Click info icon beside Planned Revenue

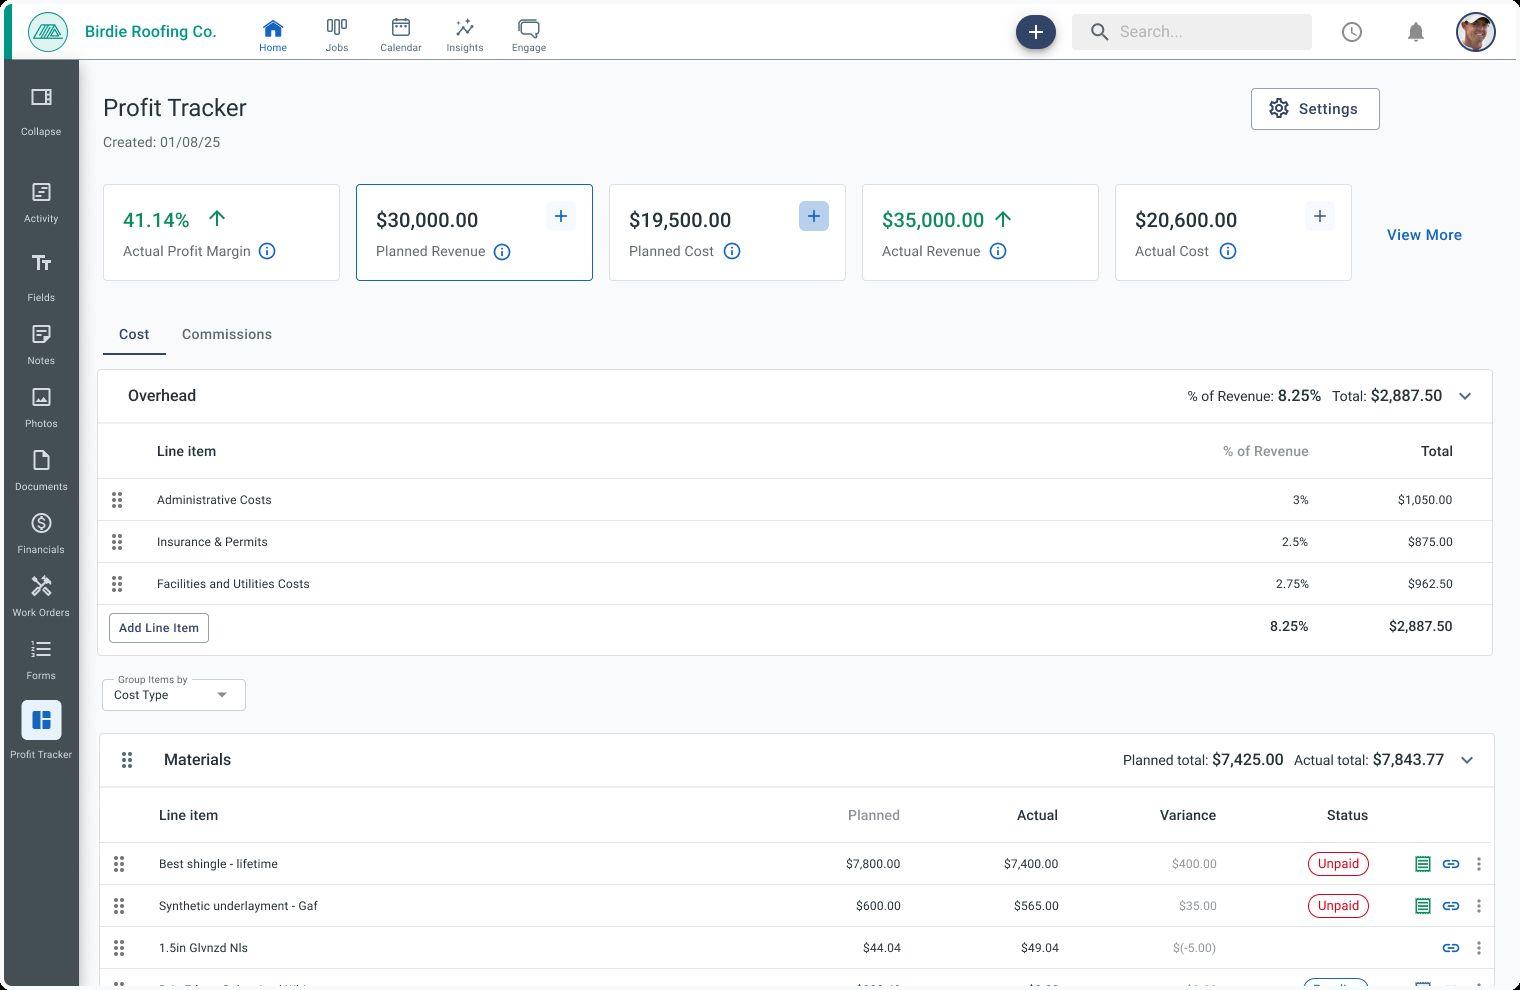click(502, 252)
